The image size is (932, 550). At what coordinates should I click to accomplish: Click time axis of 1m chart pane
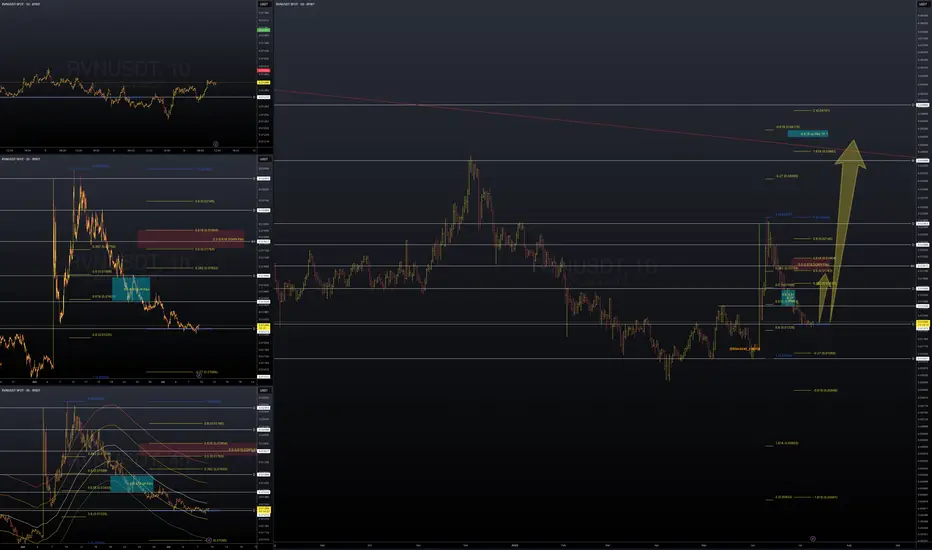click(128, 150)
